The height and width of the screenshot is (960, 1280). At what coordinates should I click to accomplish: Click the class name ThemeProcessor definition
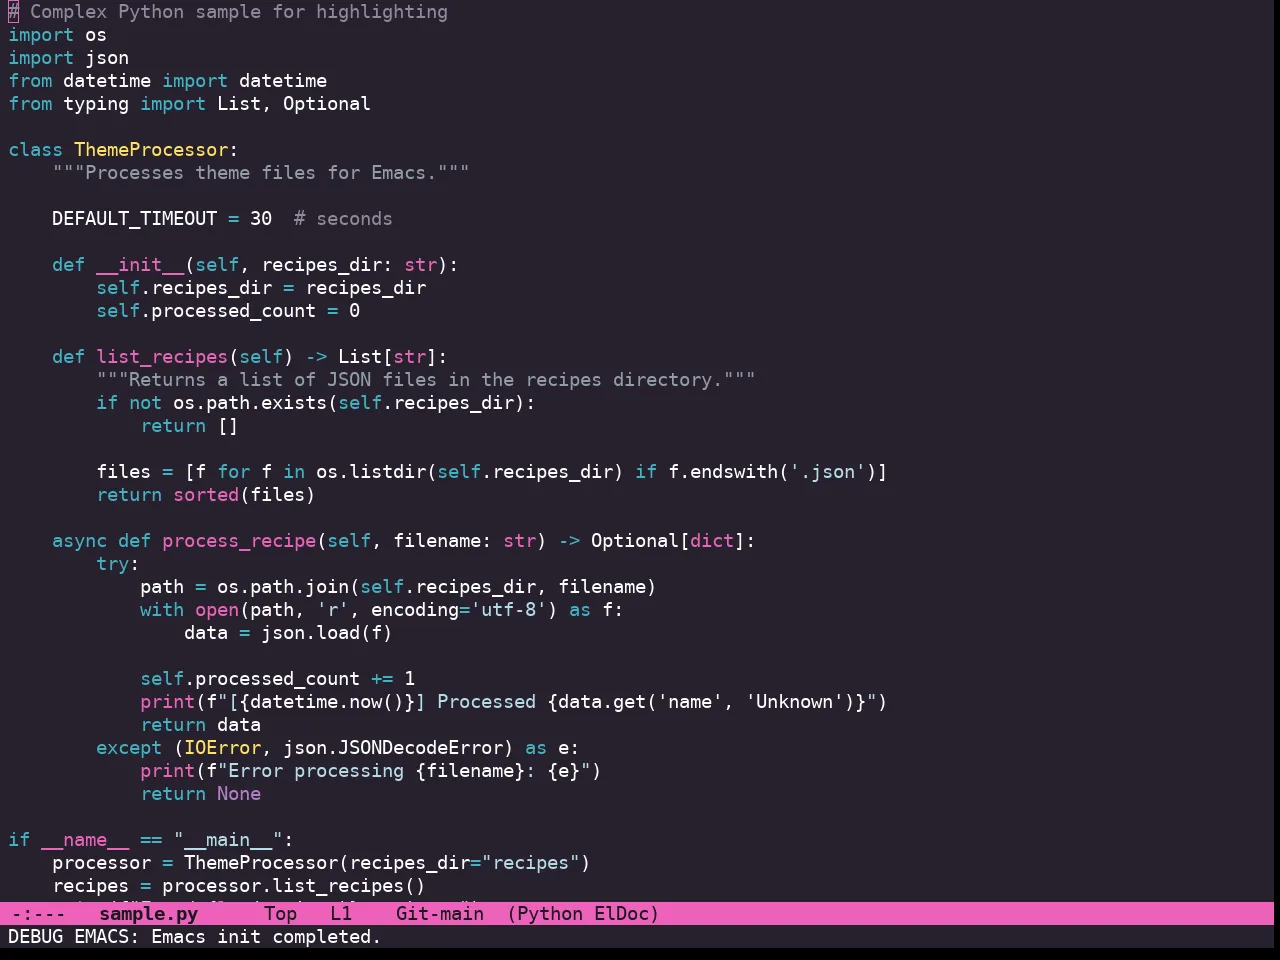click(151, 150)
